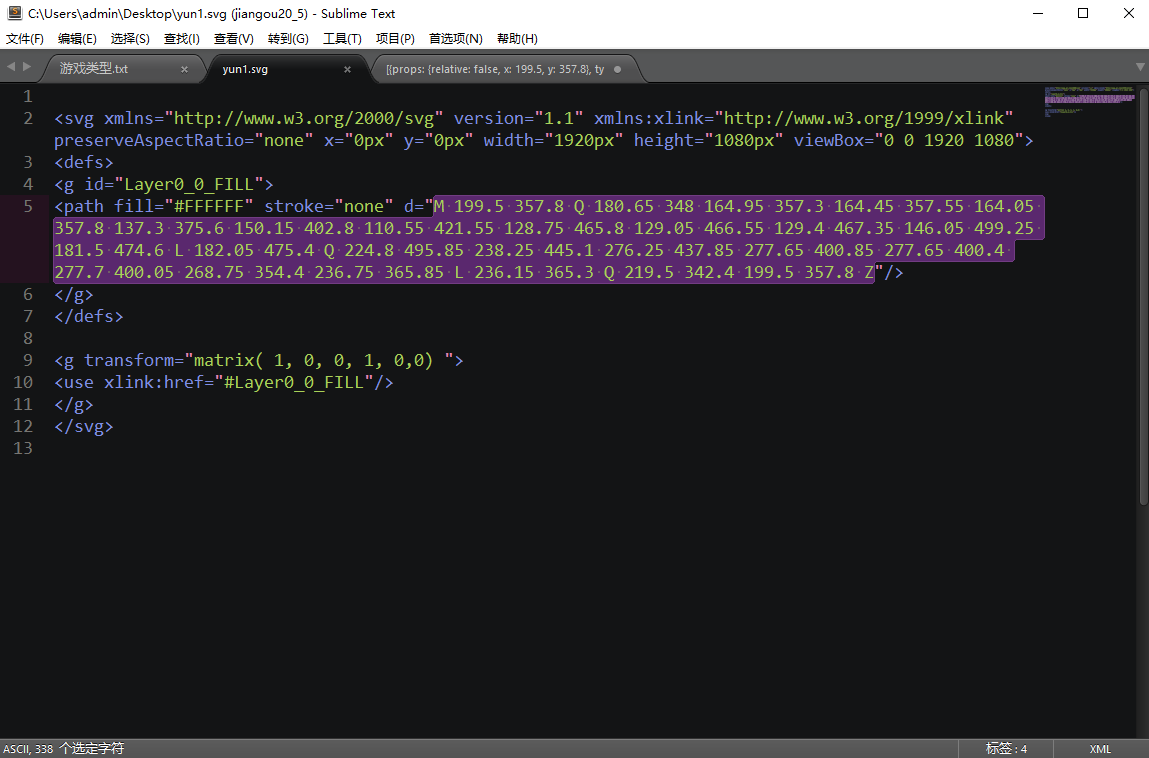
Task: Click the Sublime Text app icon
Action: pos(14,12)
